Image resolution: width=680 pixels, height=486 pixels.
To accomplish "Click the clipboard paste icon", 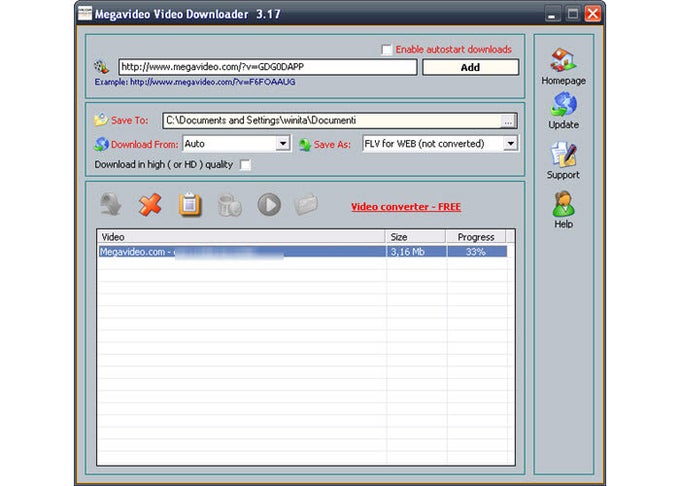I will [x=190, y=205].
